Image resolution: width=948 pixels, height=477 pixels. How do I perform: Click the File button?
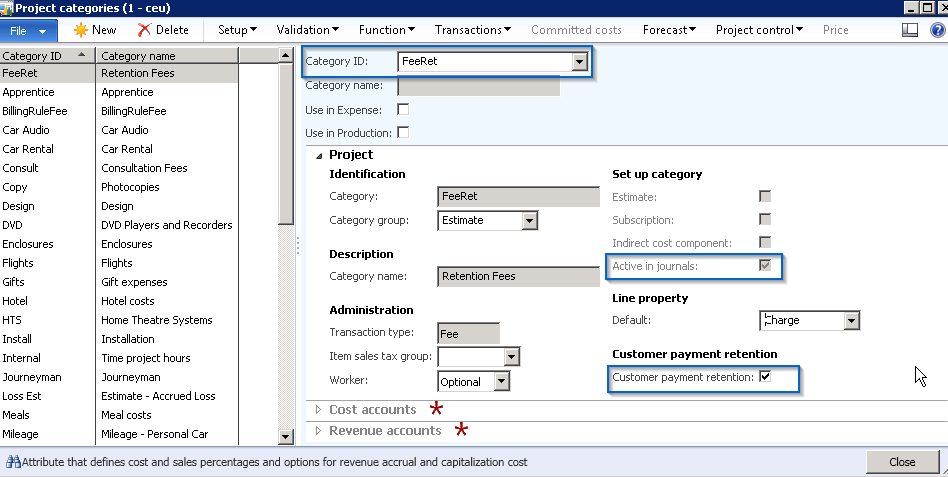29,30
